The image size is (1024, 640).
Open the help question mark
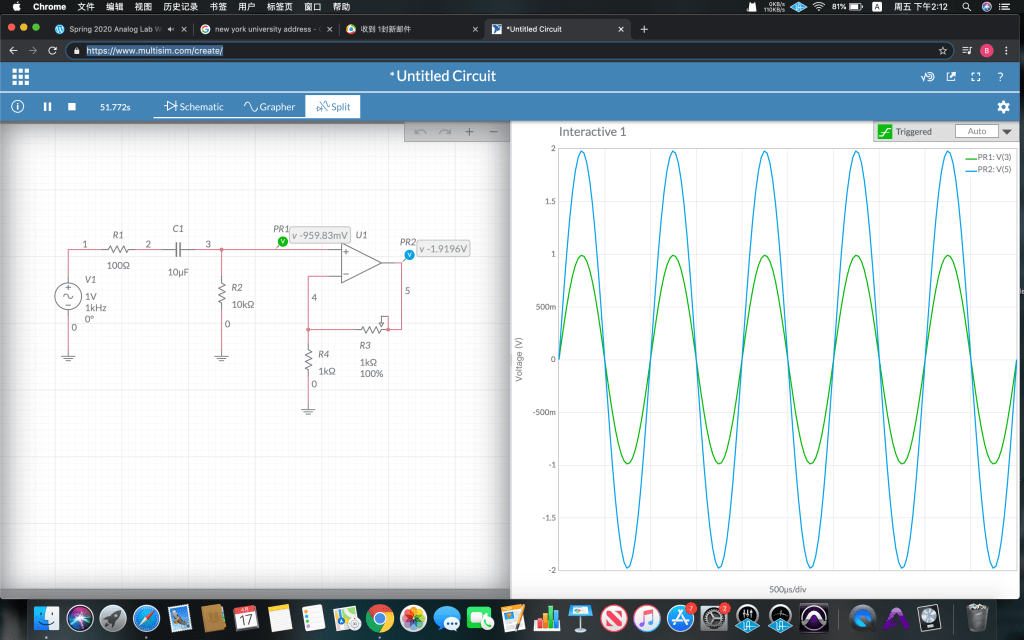[x=1001, y=77]
